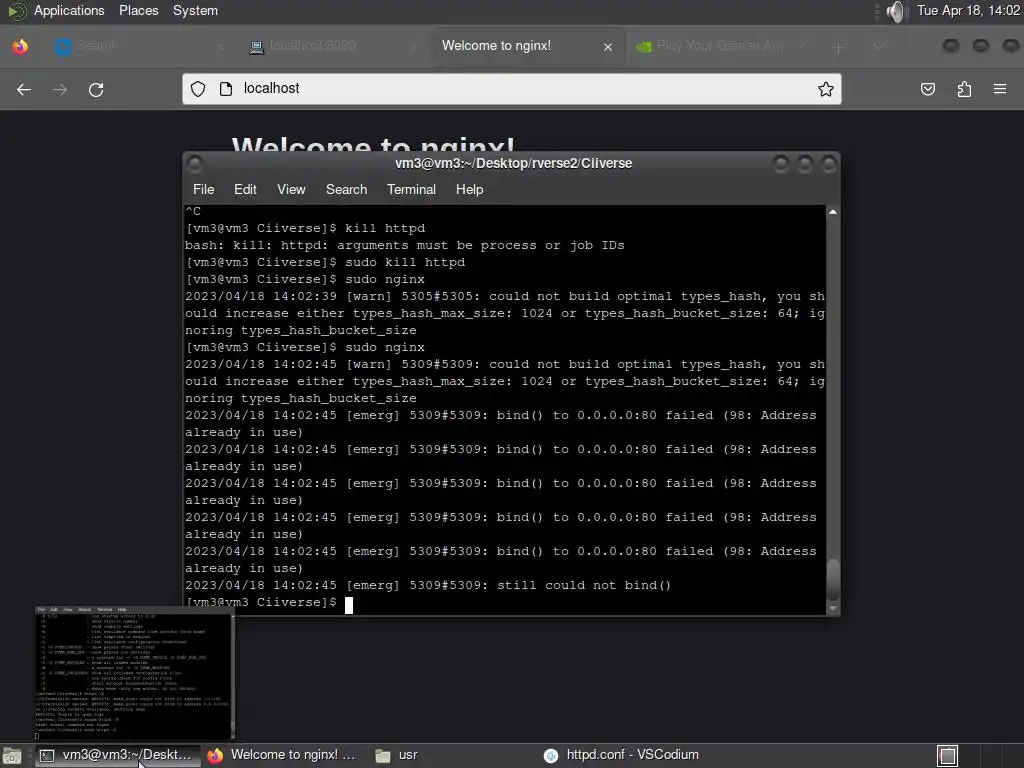Close the Welcome to nginx! tab
Screen dimensions: 1024x768
tap(608, 46)
